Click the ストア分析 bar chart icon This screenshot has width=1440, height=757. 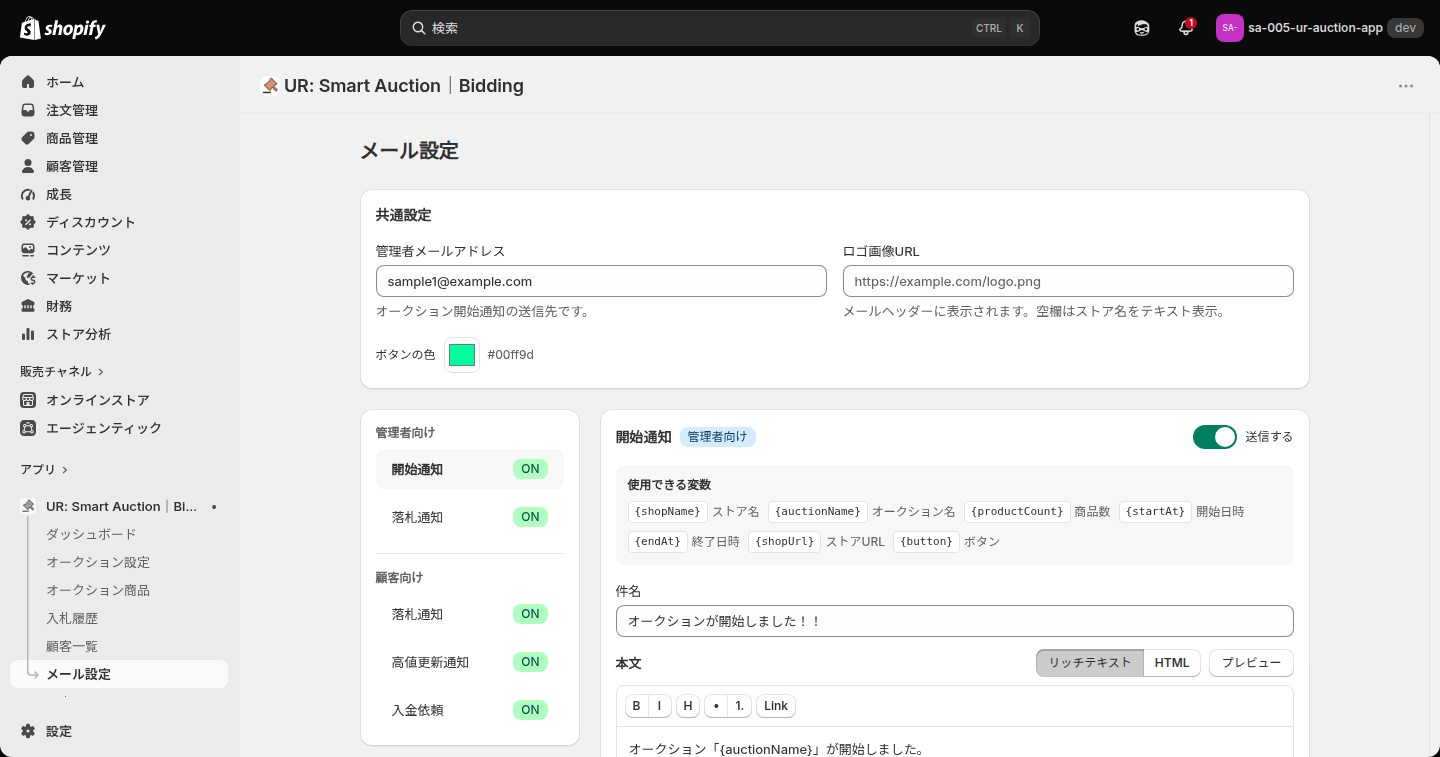[x=28, y=334]
